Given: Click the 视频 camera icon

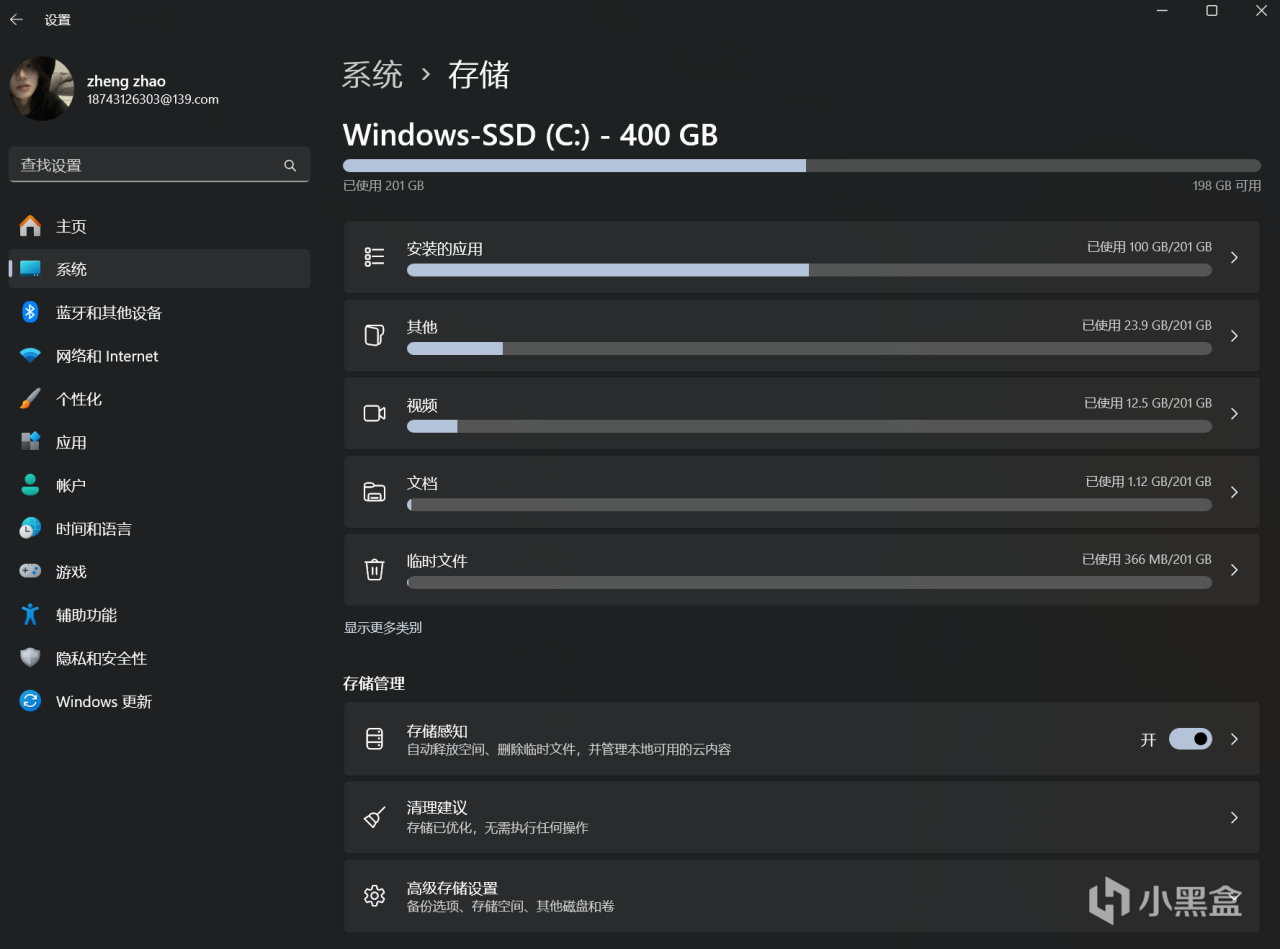Looking at the screenshot, I should pyautogui.click(x=375, y=413).
